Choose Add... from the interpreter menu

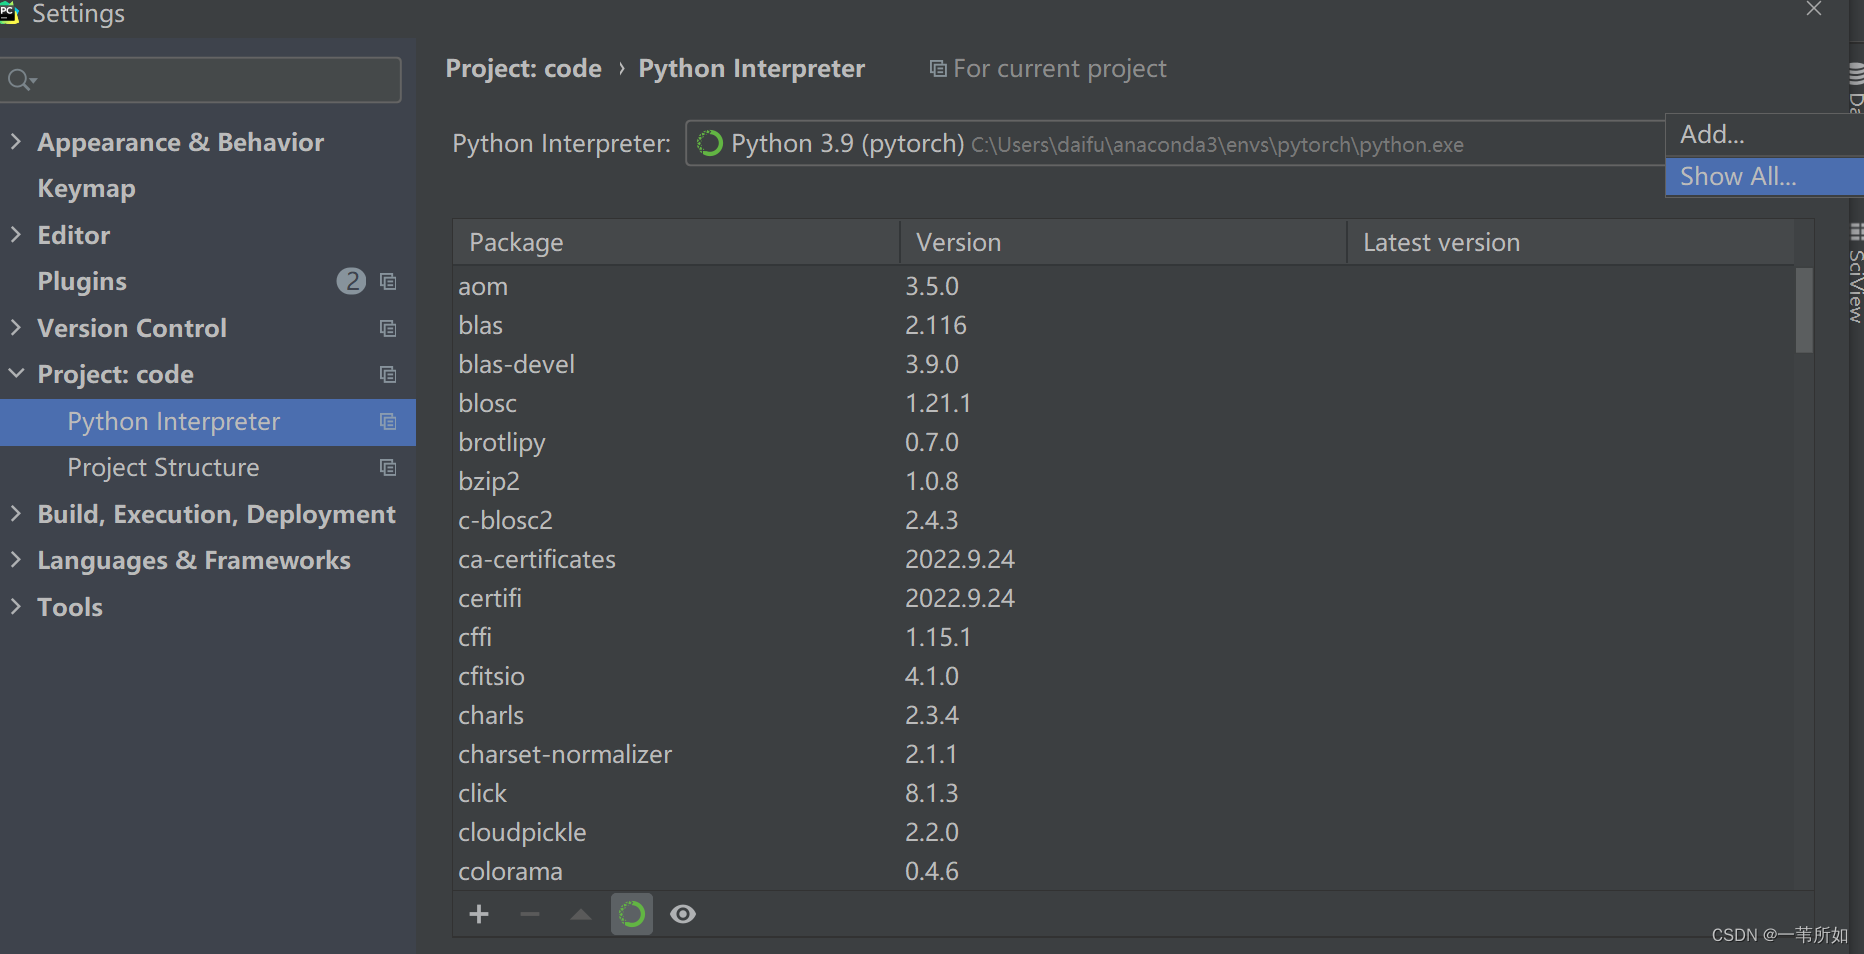[x=1764, y=134]
